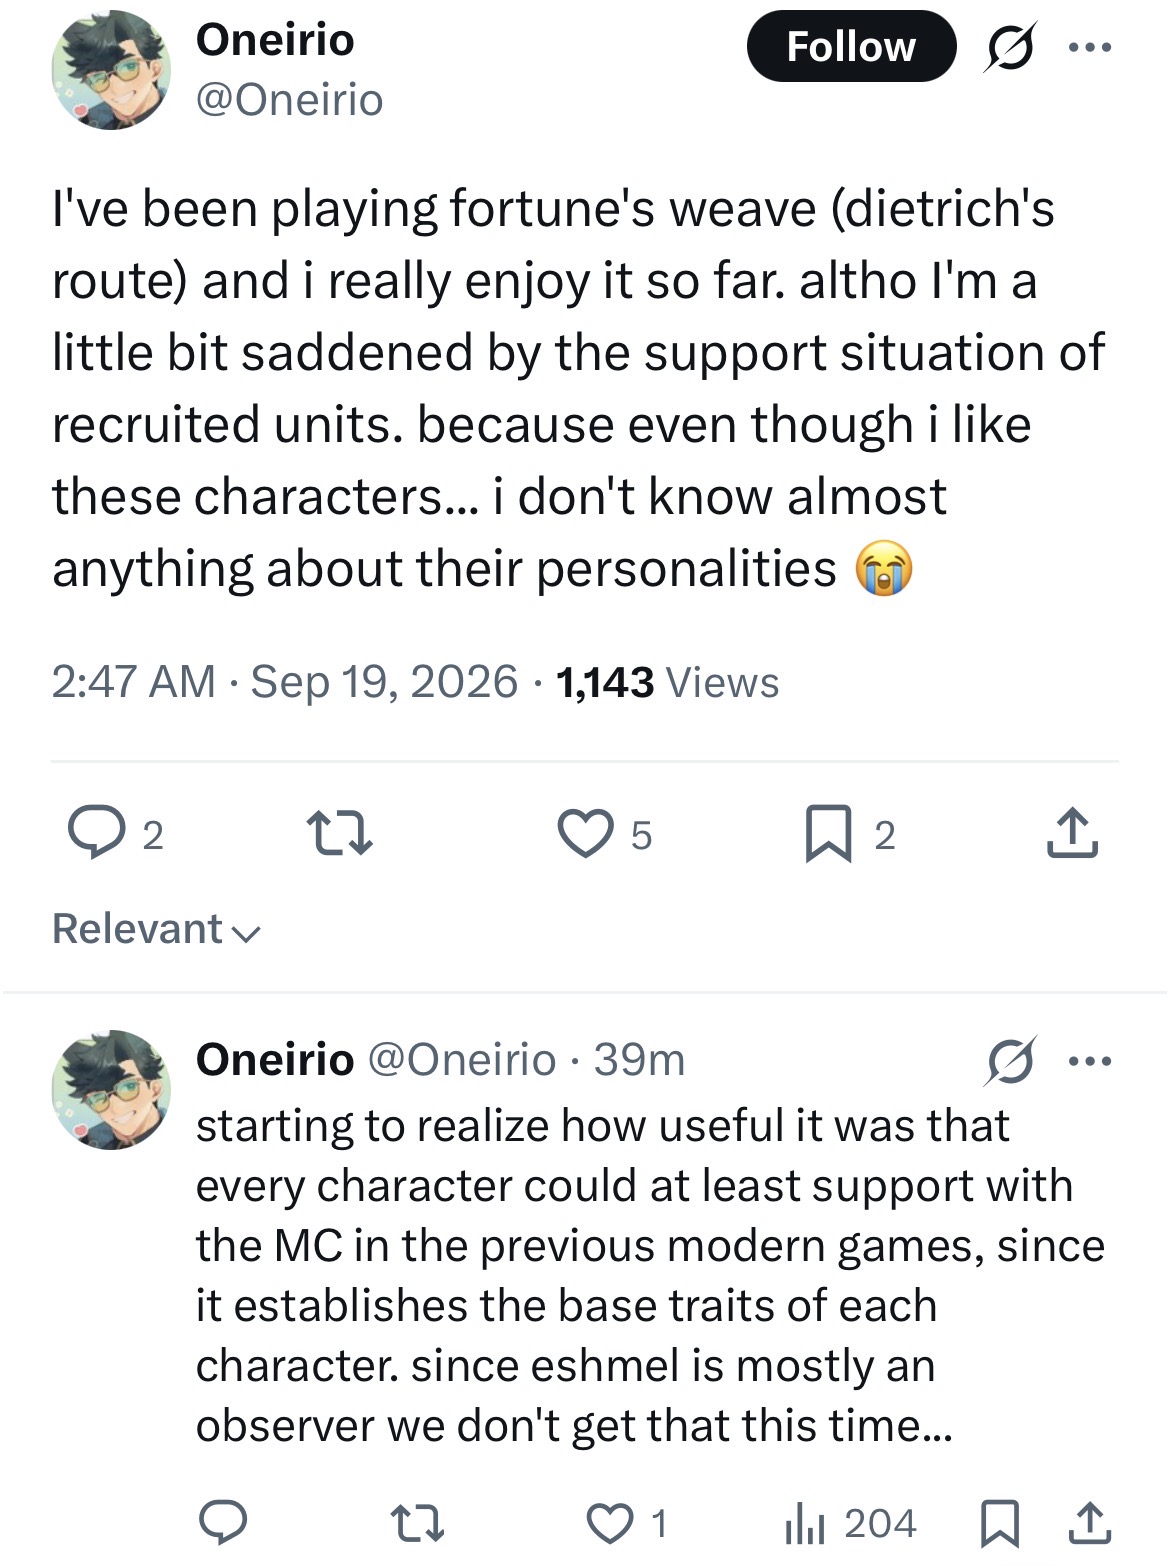Image resolution: width=1170 pixels, height=1567 pixels.
Task: Share the reply tweet
Action: [1090, 1522]
